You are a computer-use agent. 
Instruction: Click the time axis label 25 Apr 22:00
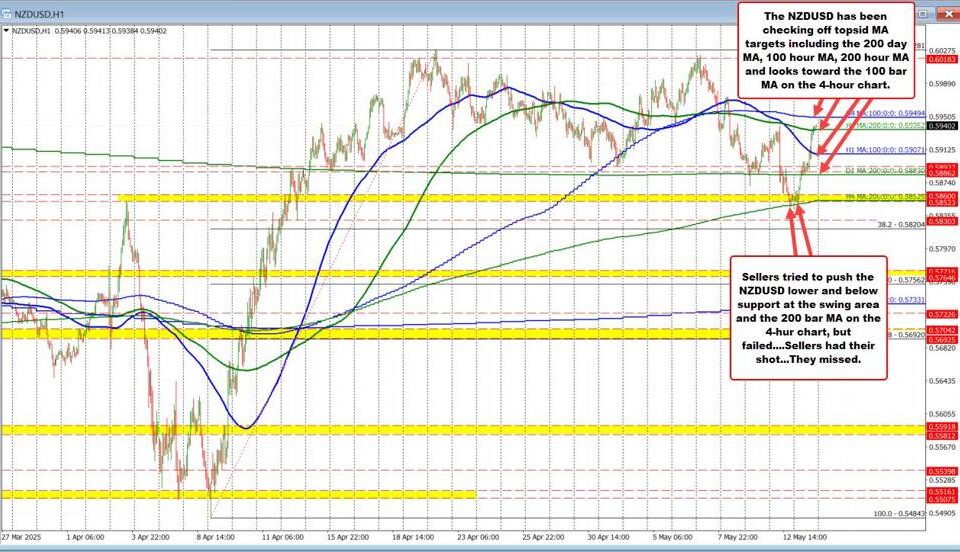pos(544,537)
